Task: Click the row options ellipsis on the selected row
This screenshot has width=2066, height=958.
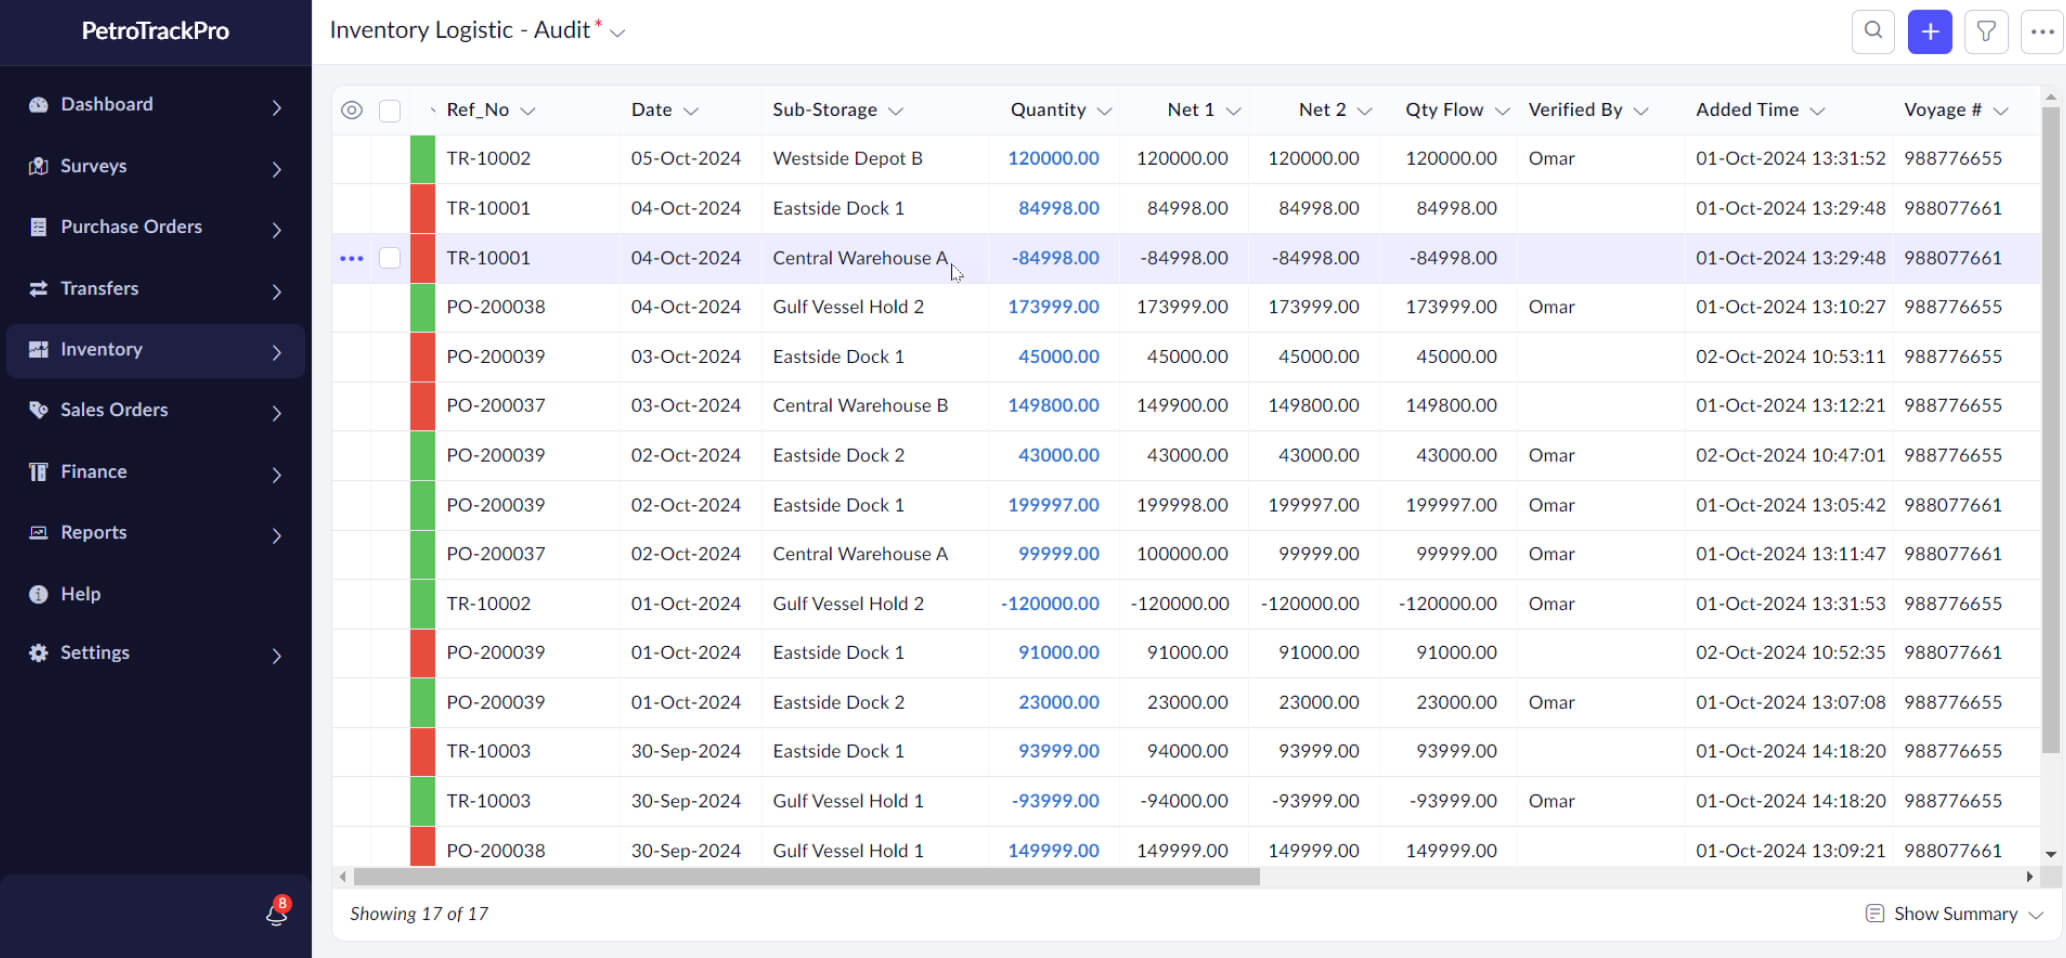Action: [351, 257]
